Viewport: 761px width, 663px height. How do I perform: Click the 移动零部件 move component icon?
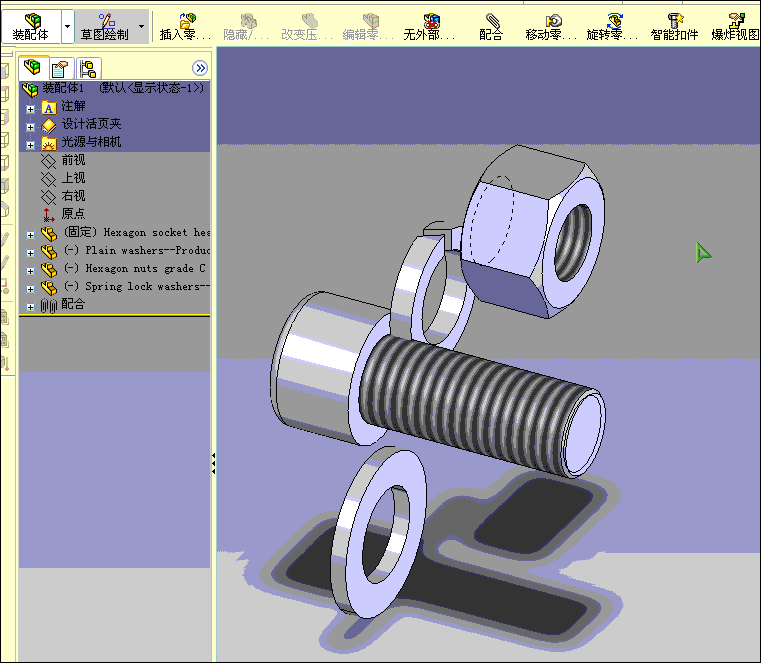tap(553, 20)
